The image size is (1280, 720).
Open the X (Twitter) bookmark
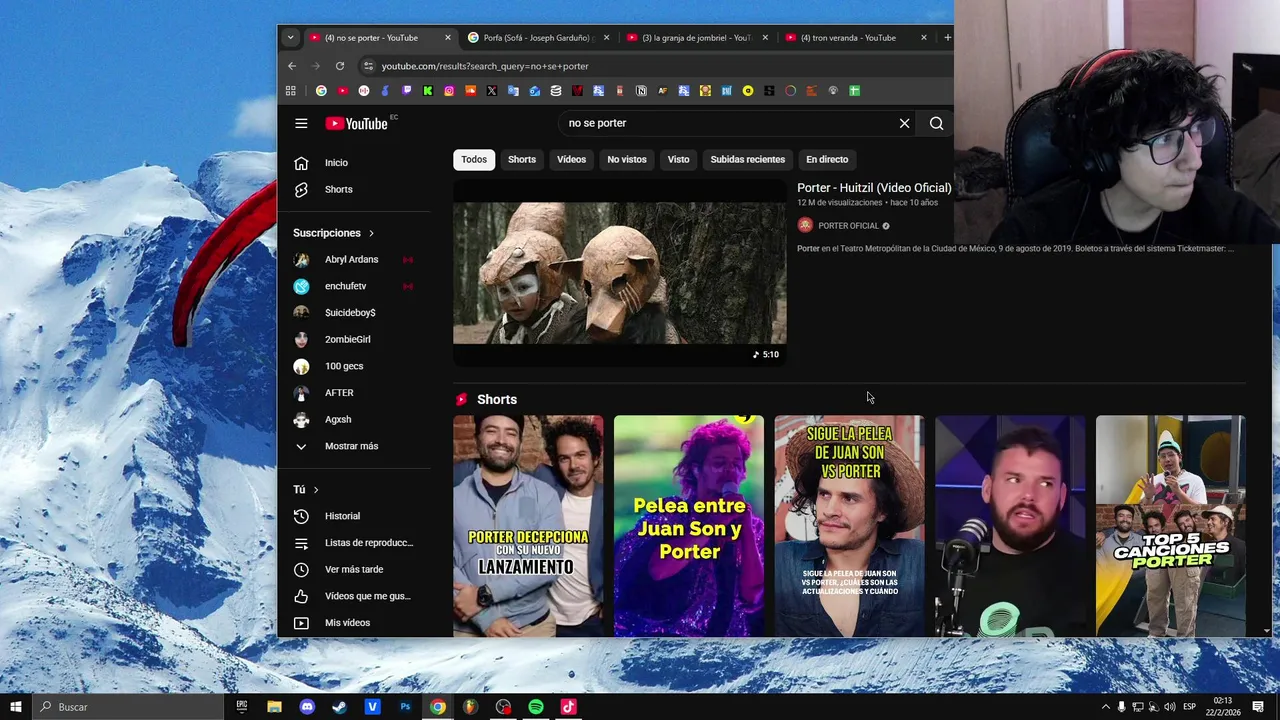pos(492,90)
